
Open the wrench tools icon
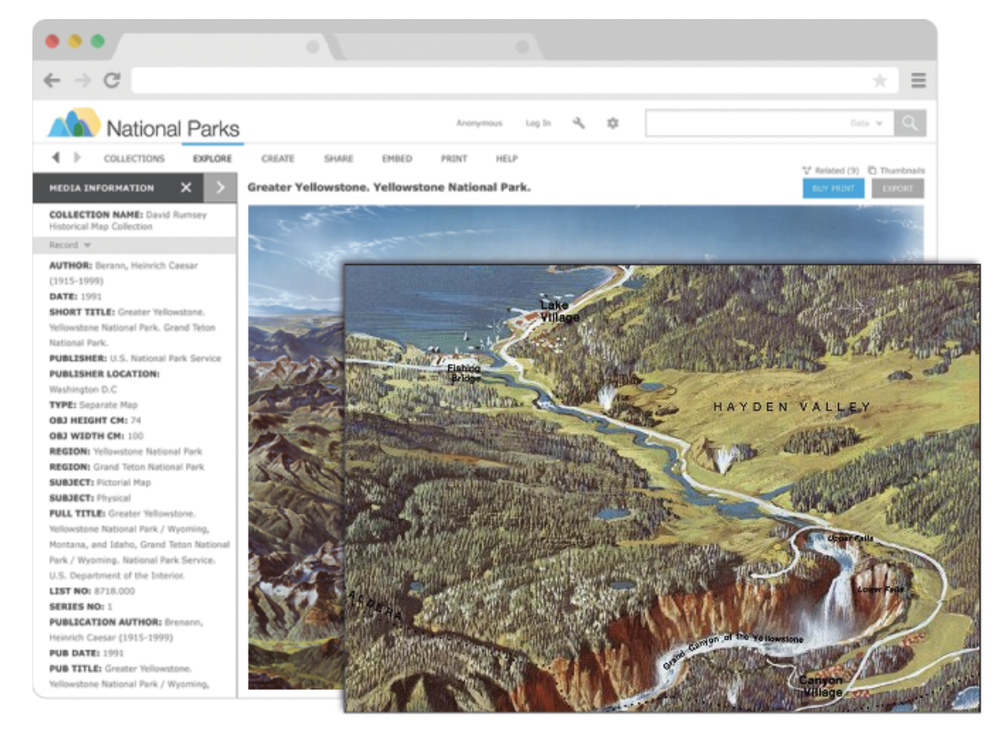pyautogui.click(x=578, y=123)
